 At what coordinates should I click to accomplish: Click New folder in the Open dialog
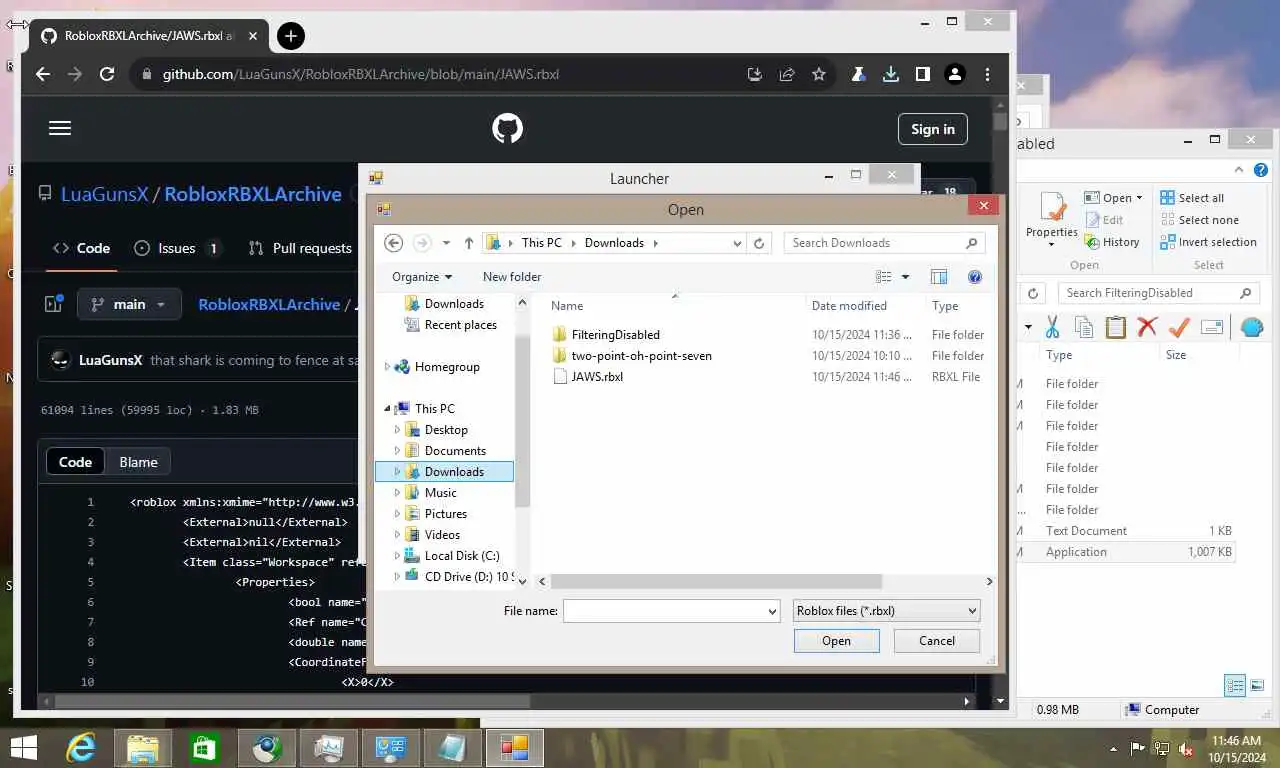(512, 277)
